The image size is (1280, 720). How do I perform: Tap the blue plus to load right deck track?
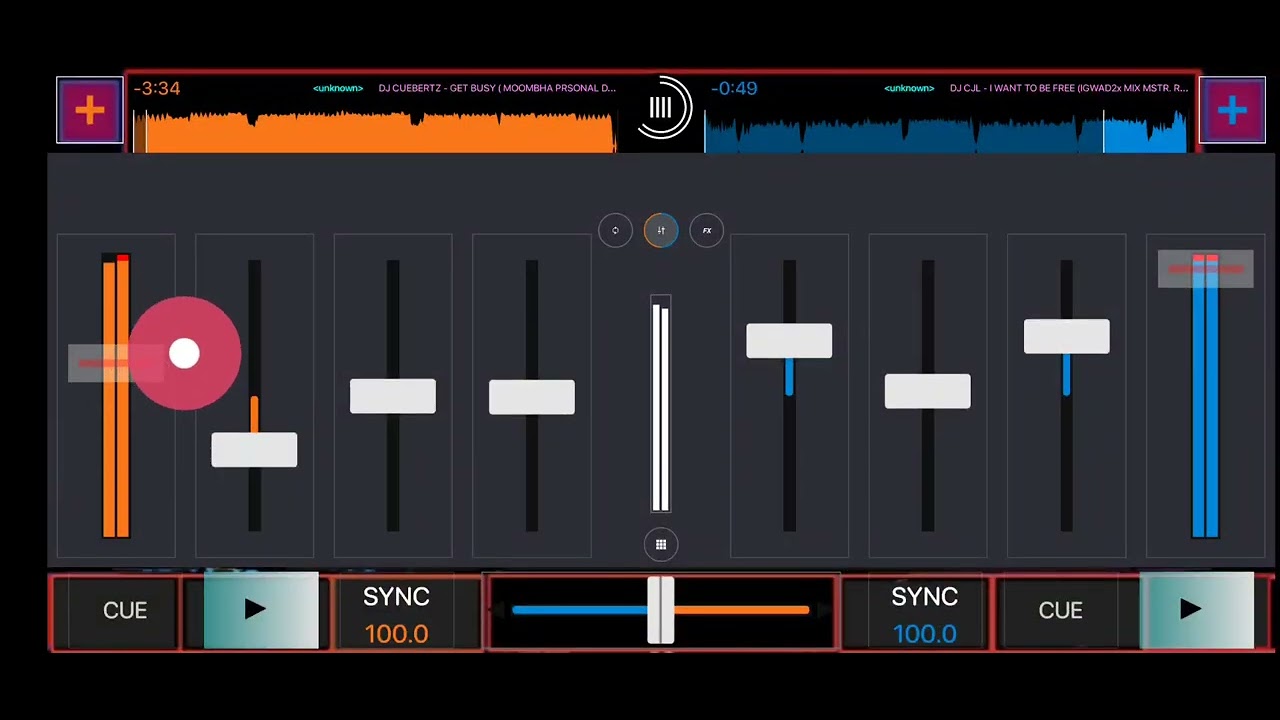pos(1232,110)
